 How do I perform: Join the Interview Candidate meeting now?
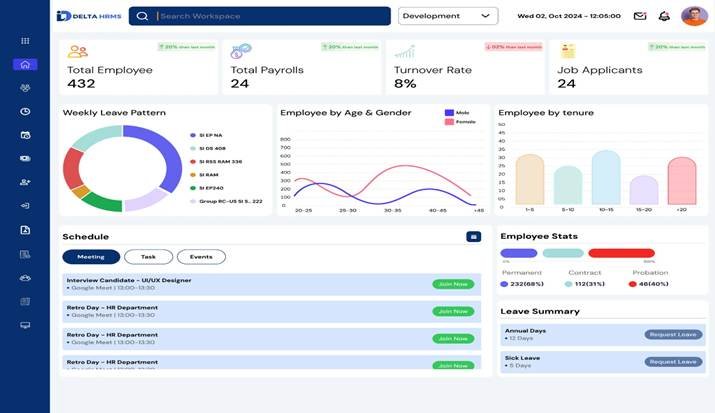tap(453, 284)
